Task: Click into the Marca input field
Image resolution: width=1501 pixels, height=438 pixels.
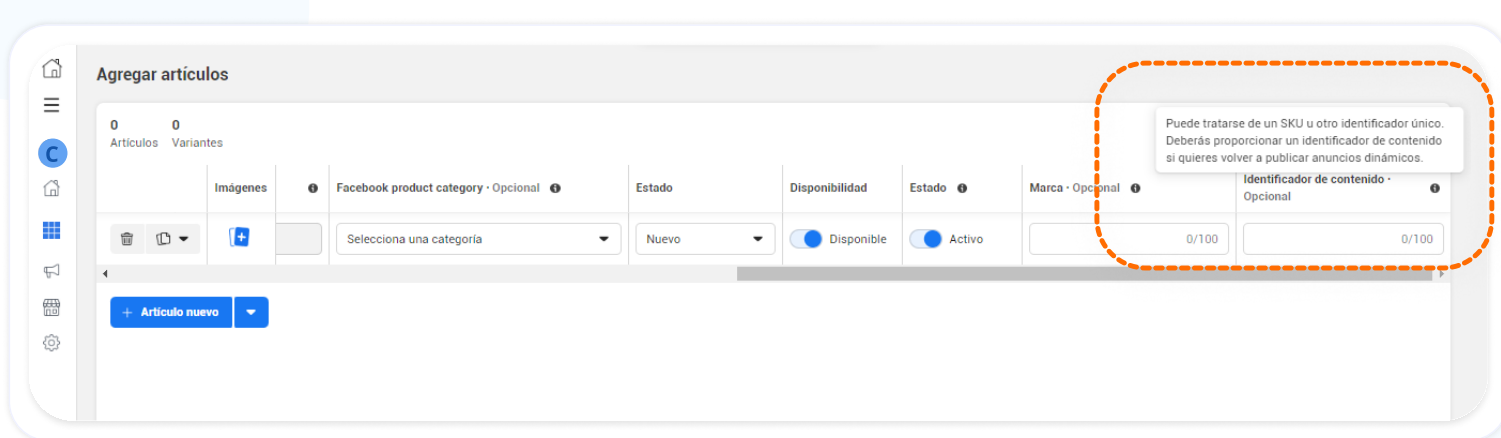Action: [x=1128, y=239]
